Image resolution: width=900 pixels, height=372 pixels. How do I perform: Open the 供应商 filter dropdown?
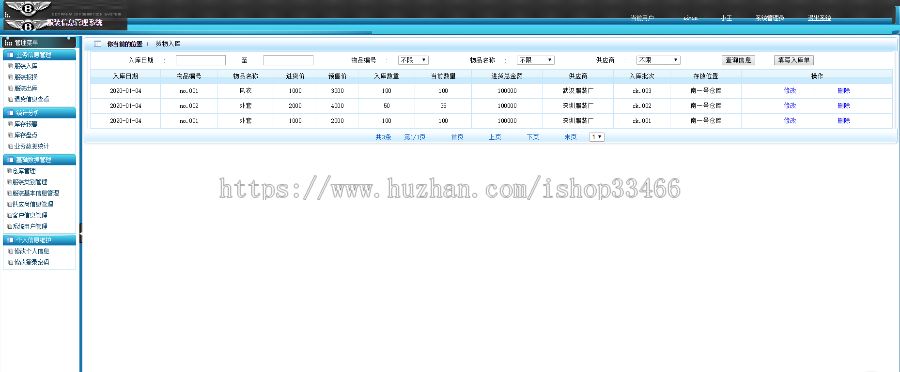click(658, 60)
